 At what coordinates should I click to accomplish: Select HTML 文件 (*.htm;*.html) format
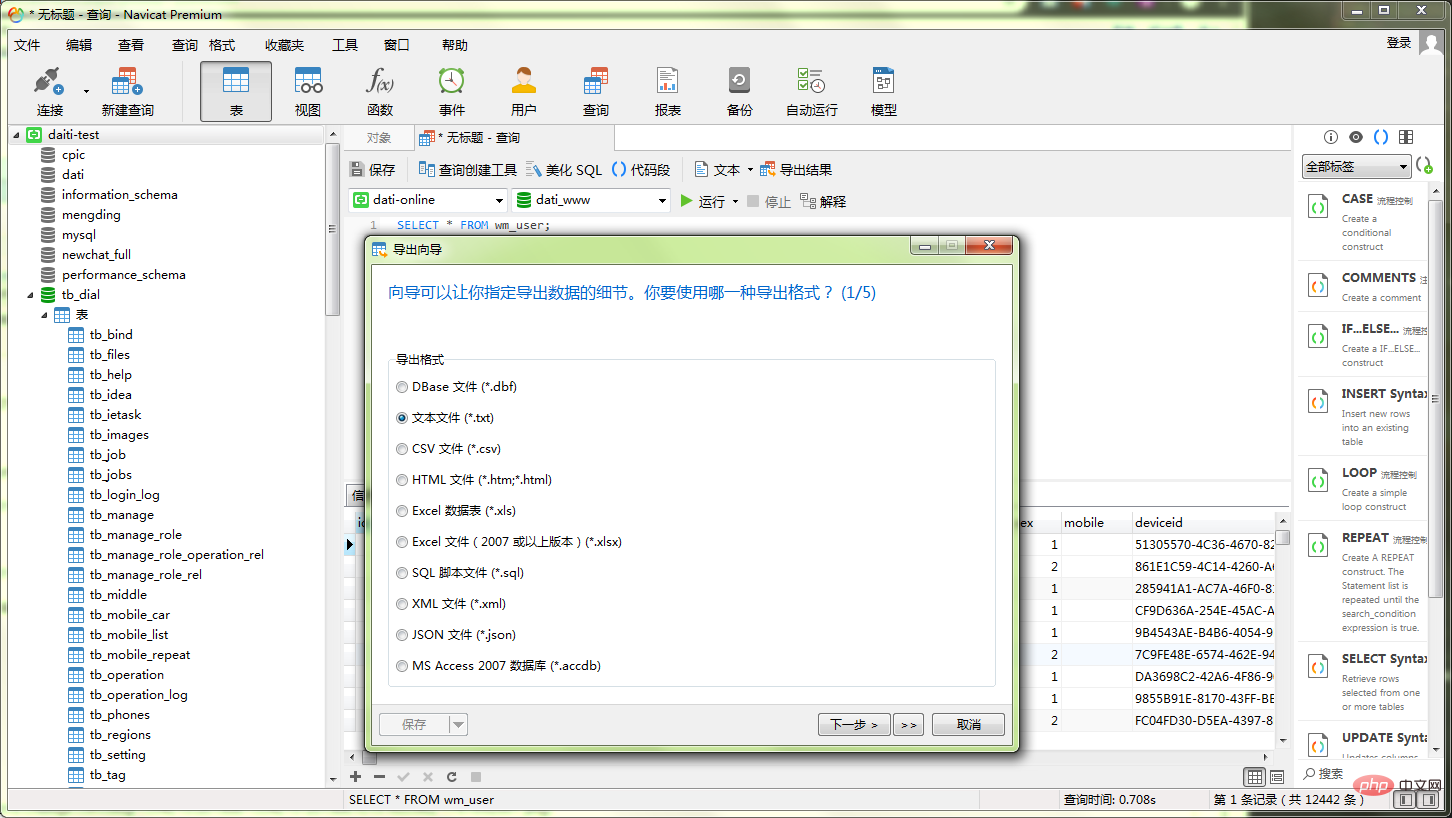pyautogui.click(x=474, y=480)
